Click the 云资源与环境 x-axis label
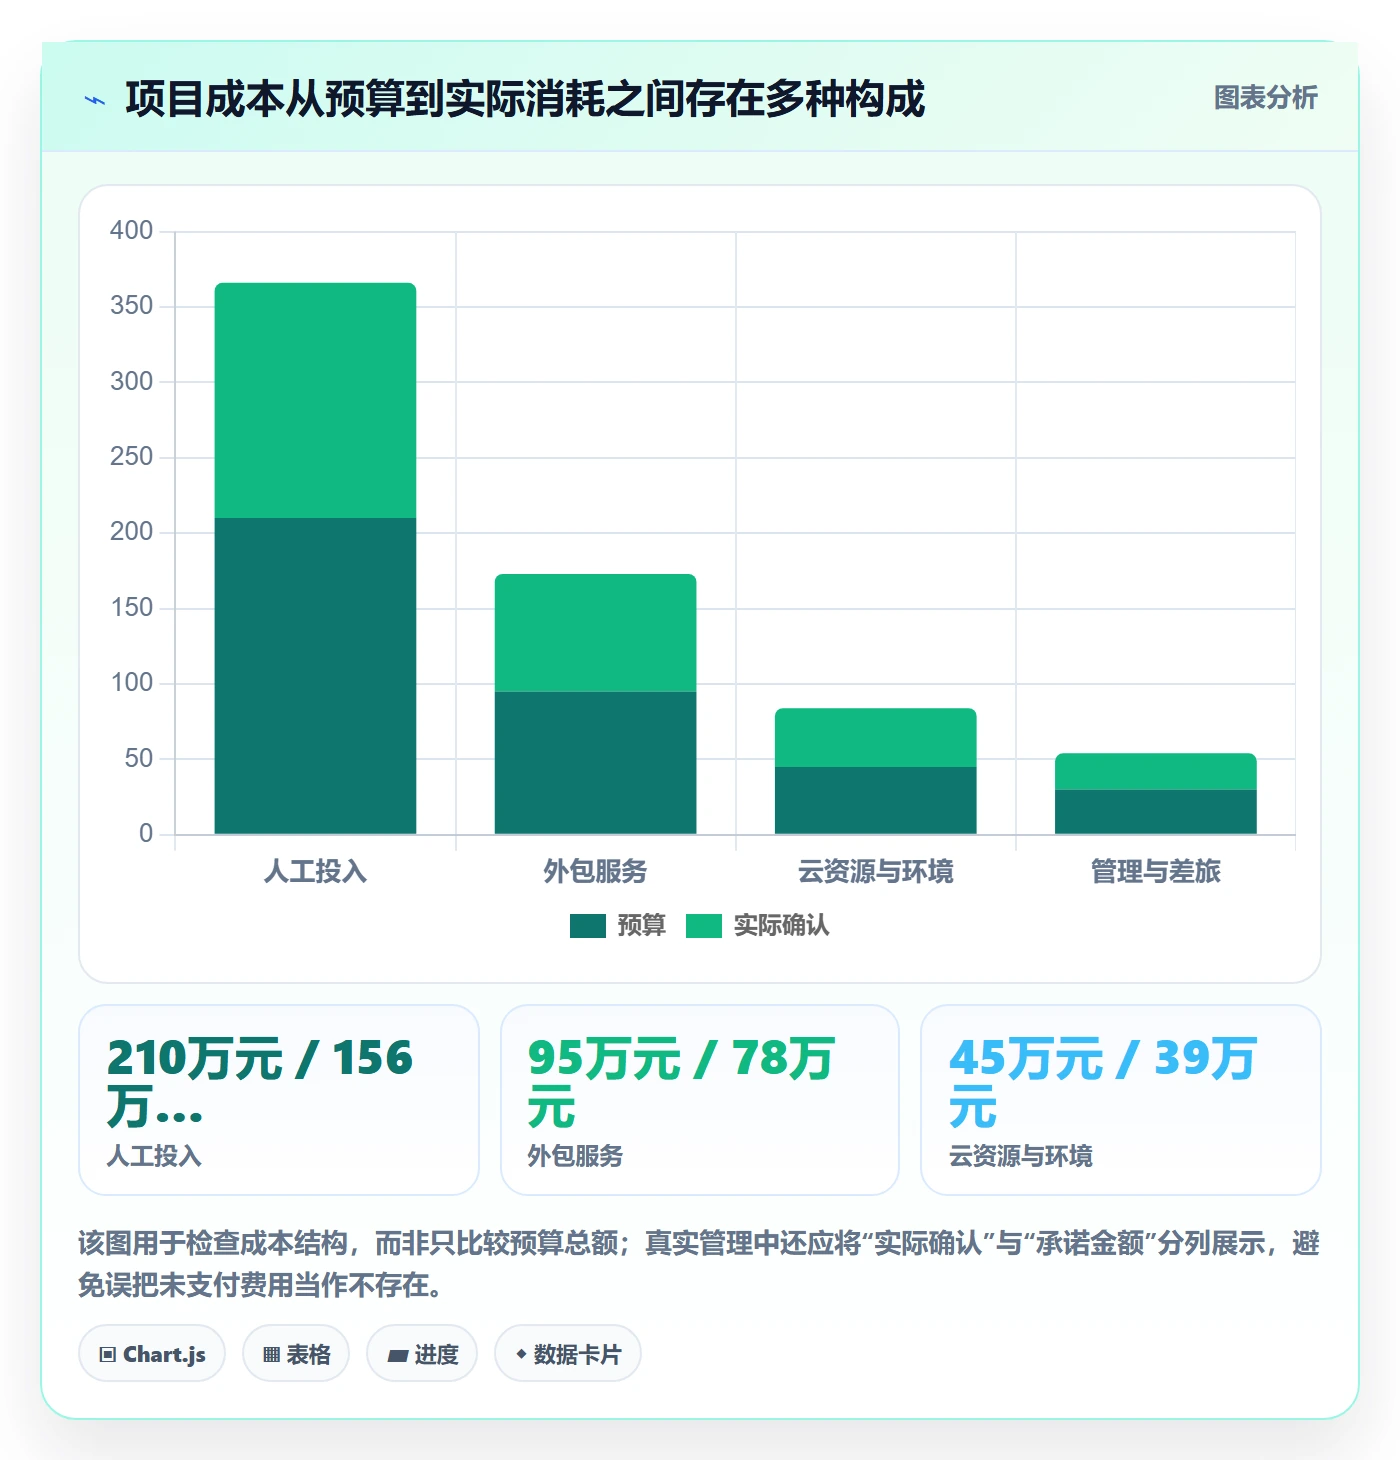The width and height of the screenshot is (1400, 1460). 876,872
